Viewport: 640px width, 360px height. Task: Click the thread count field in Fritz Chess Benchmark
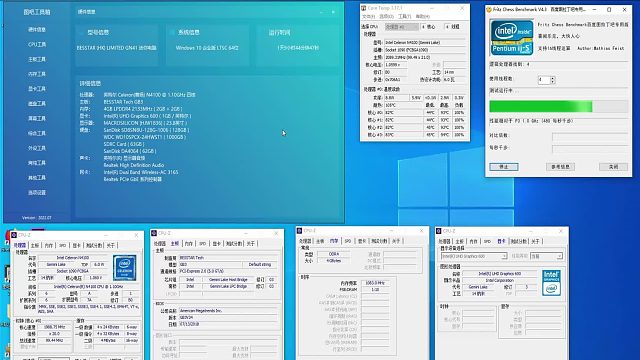point(544,80)
